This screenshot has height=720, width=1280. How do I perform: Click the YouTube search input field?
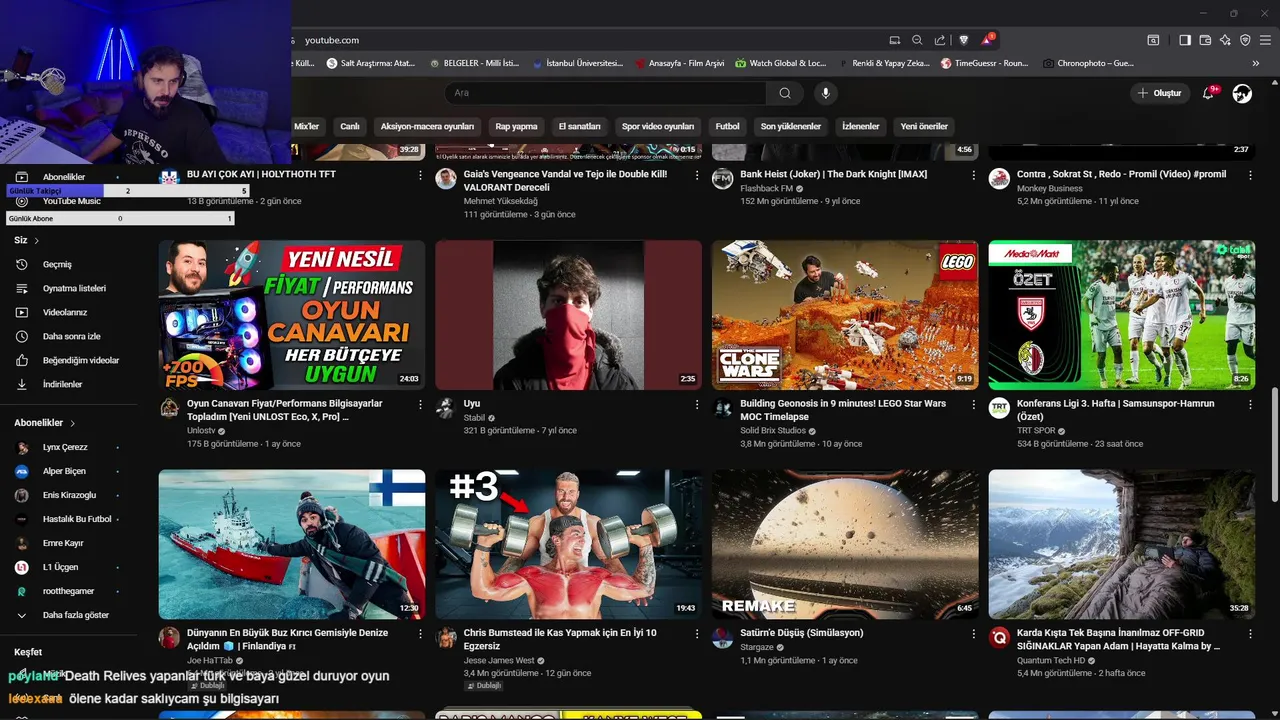click(606, 93)
